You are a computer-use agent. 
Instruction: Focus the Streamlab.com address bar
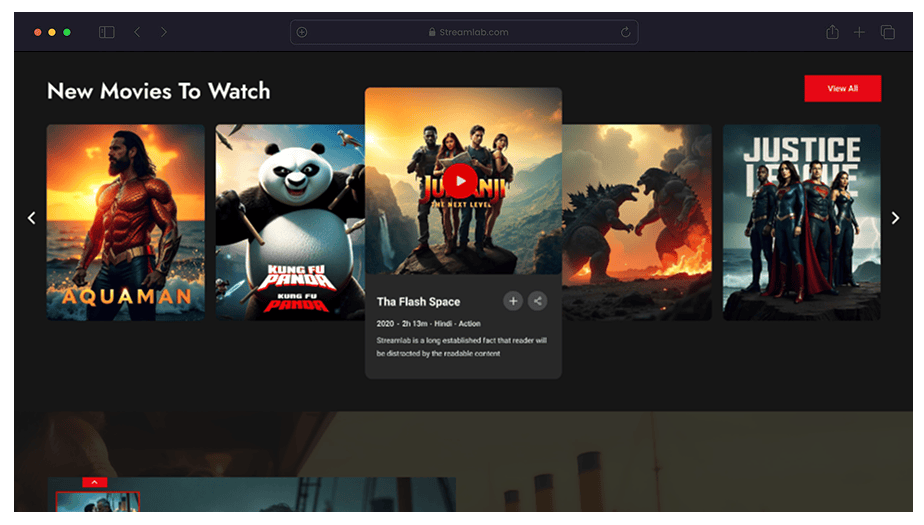[465, 32]
